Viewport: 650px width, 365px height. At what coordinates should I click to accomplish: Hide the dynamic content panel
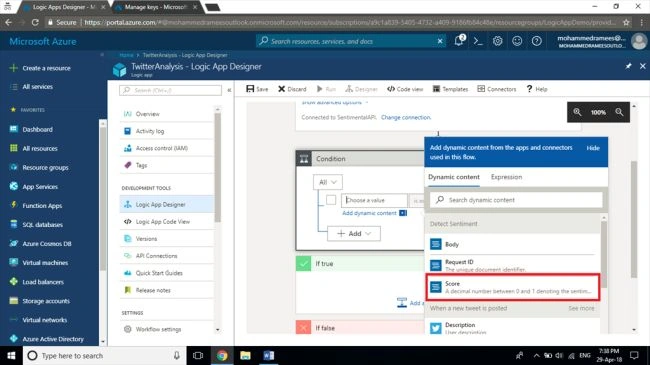click(x=593, y=148)
